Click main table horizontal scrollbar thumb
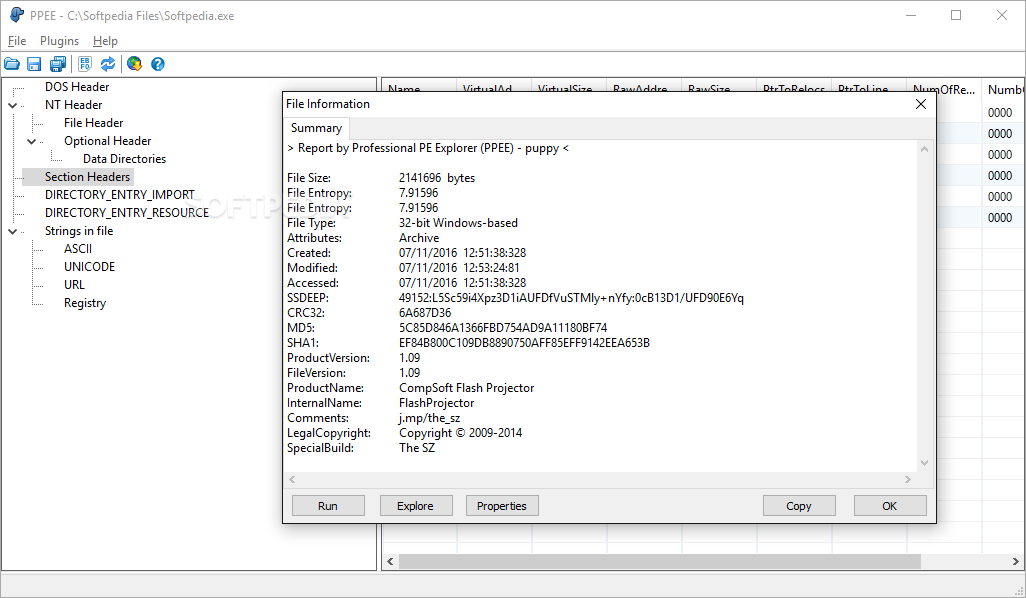 coord(660,561)
